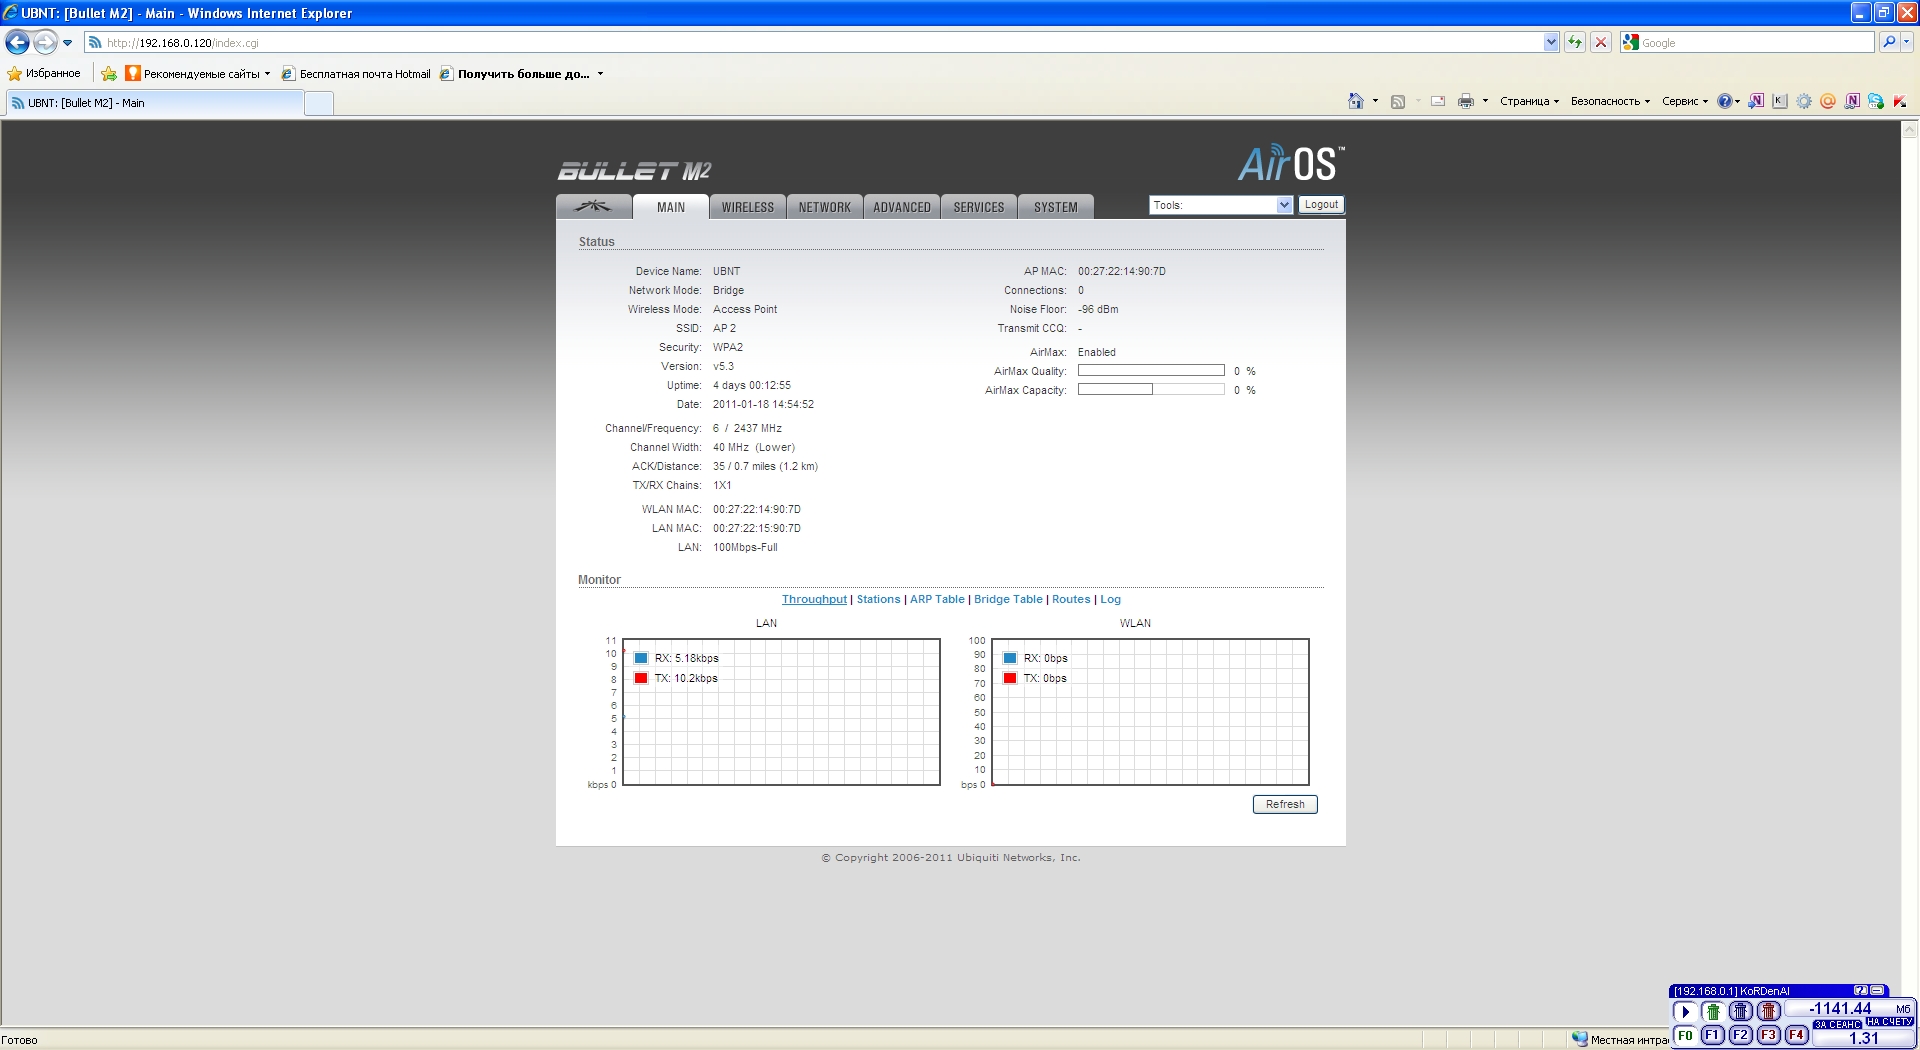Click the address bar URL field
The image size is (1920, 1050).
[820, 42]
